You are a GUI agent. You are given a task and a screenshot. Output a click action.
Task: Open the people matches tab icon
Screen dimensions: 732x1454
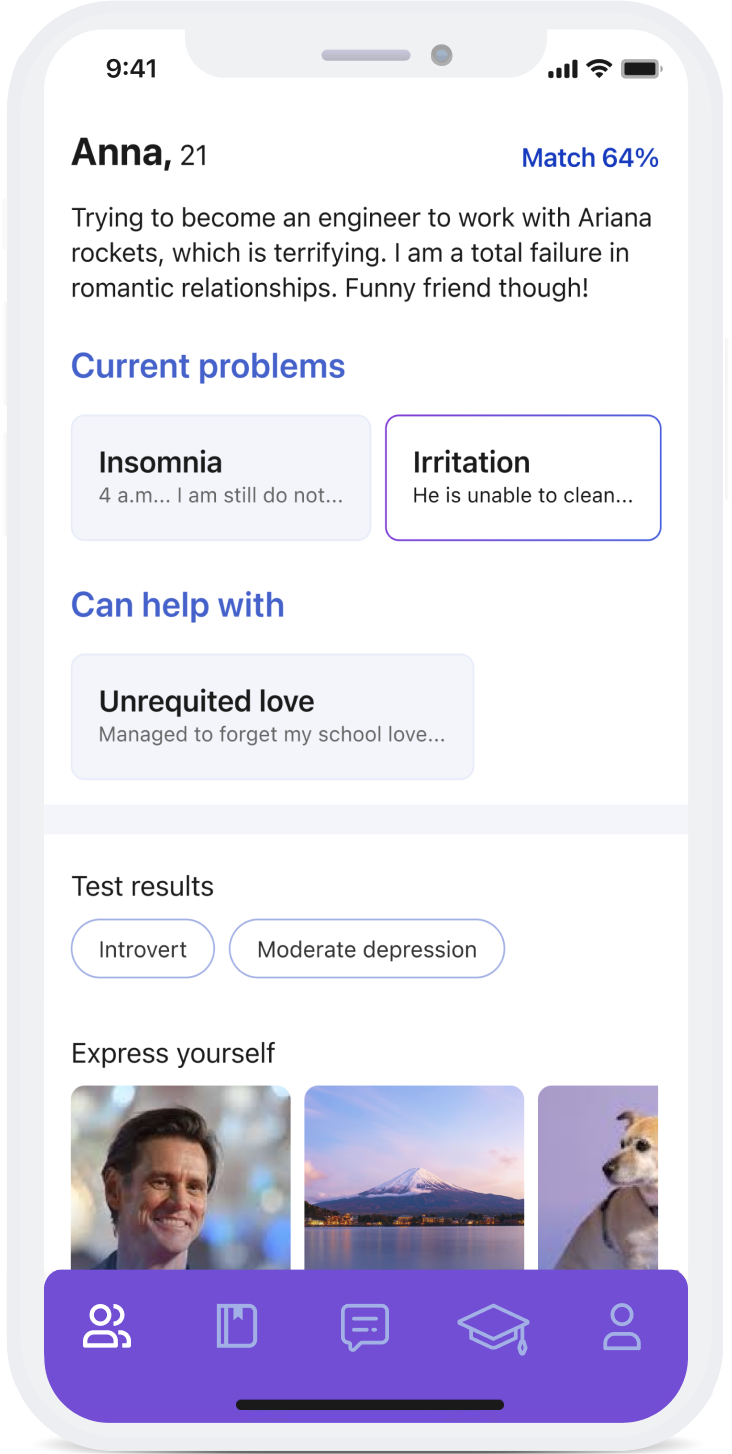point(107,1327)
